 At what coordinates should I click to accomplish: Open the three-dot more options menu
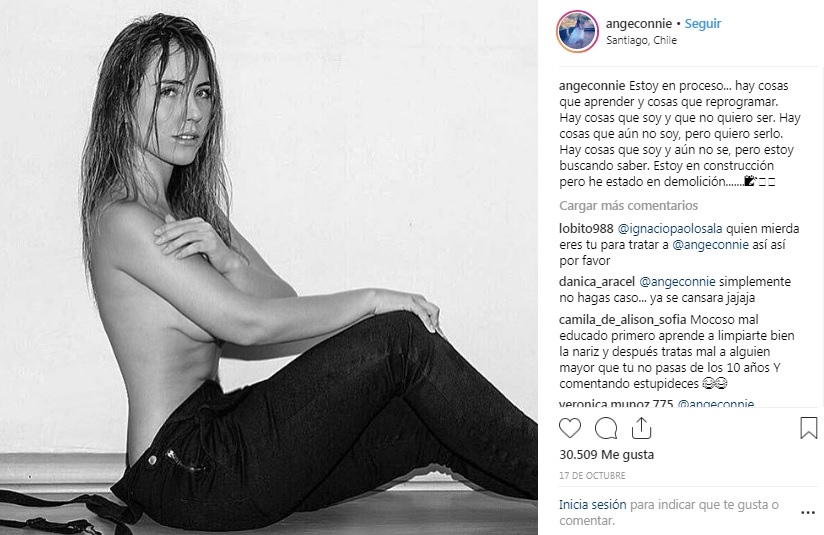coord(808,512)
